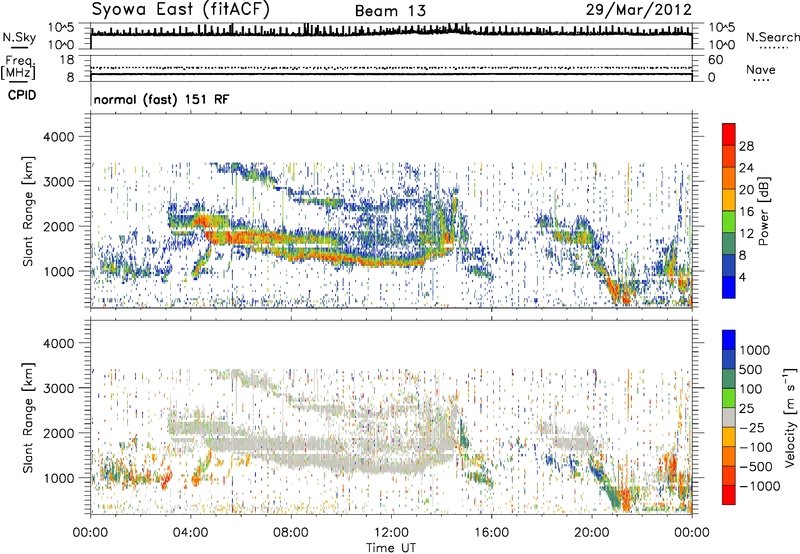
Task: Click the gray band in the velocity colorbar
Action: (x=729, y=418)
